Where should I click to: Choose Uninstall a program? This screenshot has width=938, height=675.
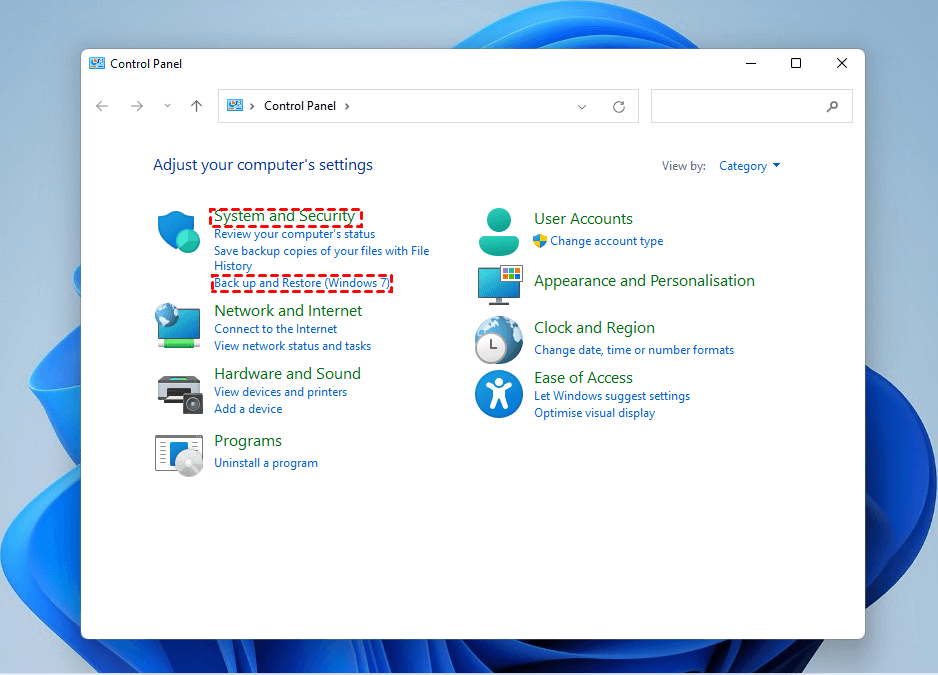(266, 463)
